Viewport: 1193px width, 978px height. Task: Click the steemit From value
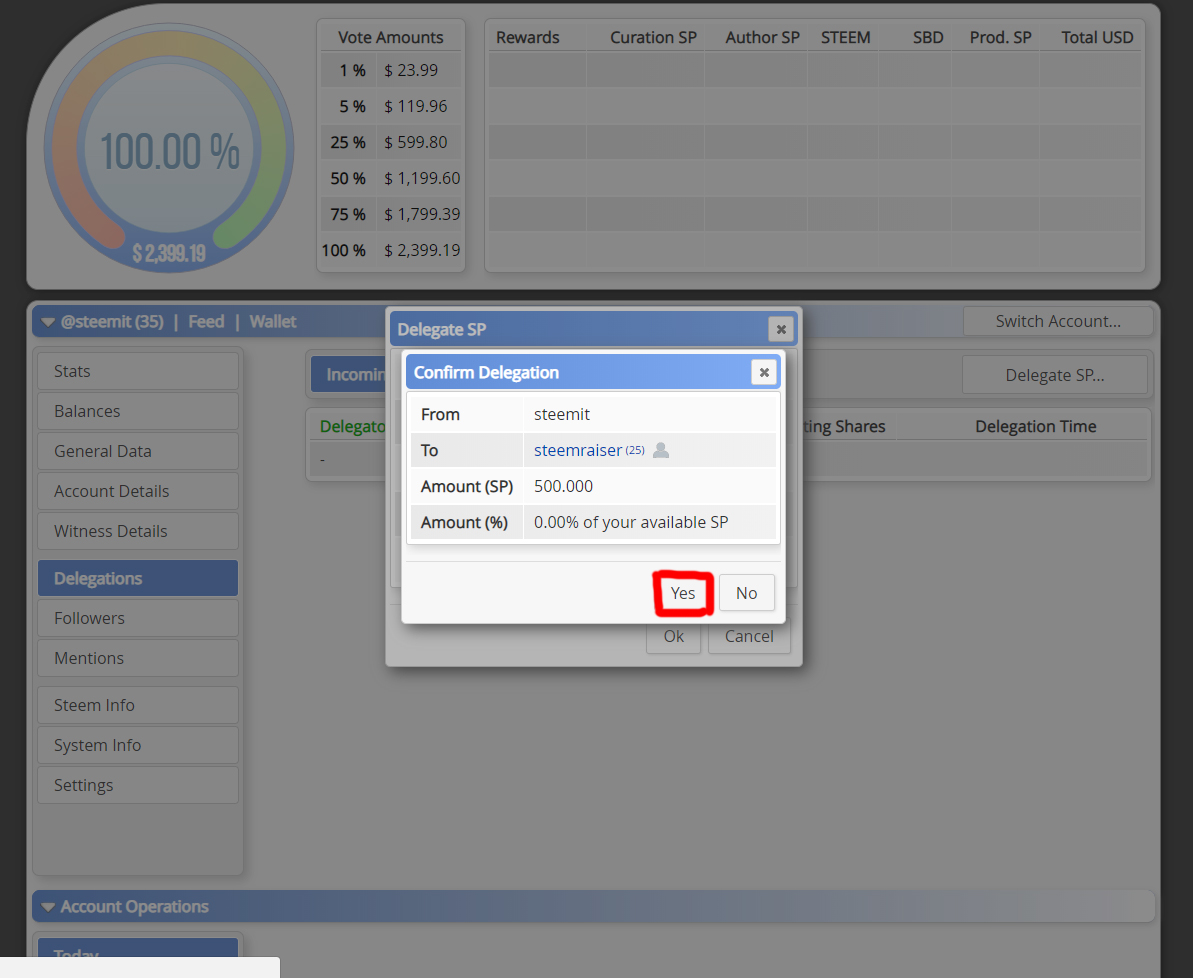[x=562, y=415]
